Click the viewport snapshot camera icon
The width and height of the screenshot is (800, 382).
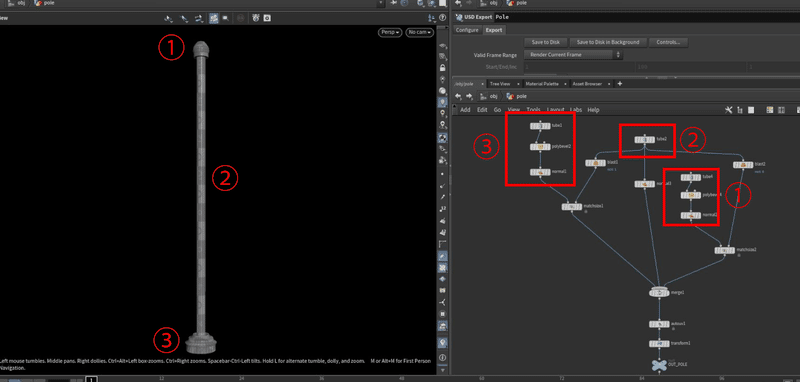[x=266, y=18]
